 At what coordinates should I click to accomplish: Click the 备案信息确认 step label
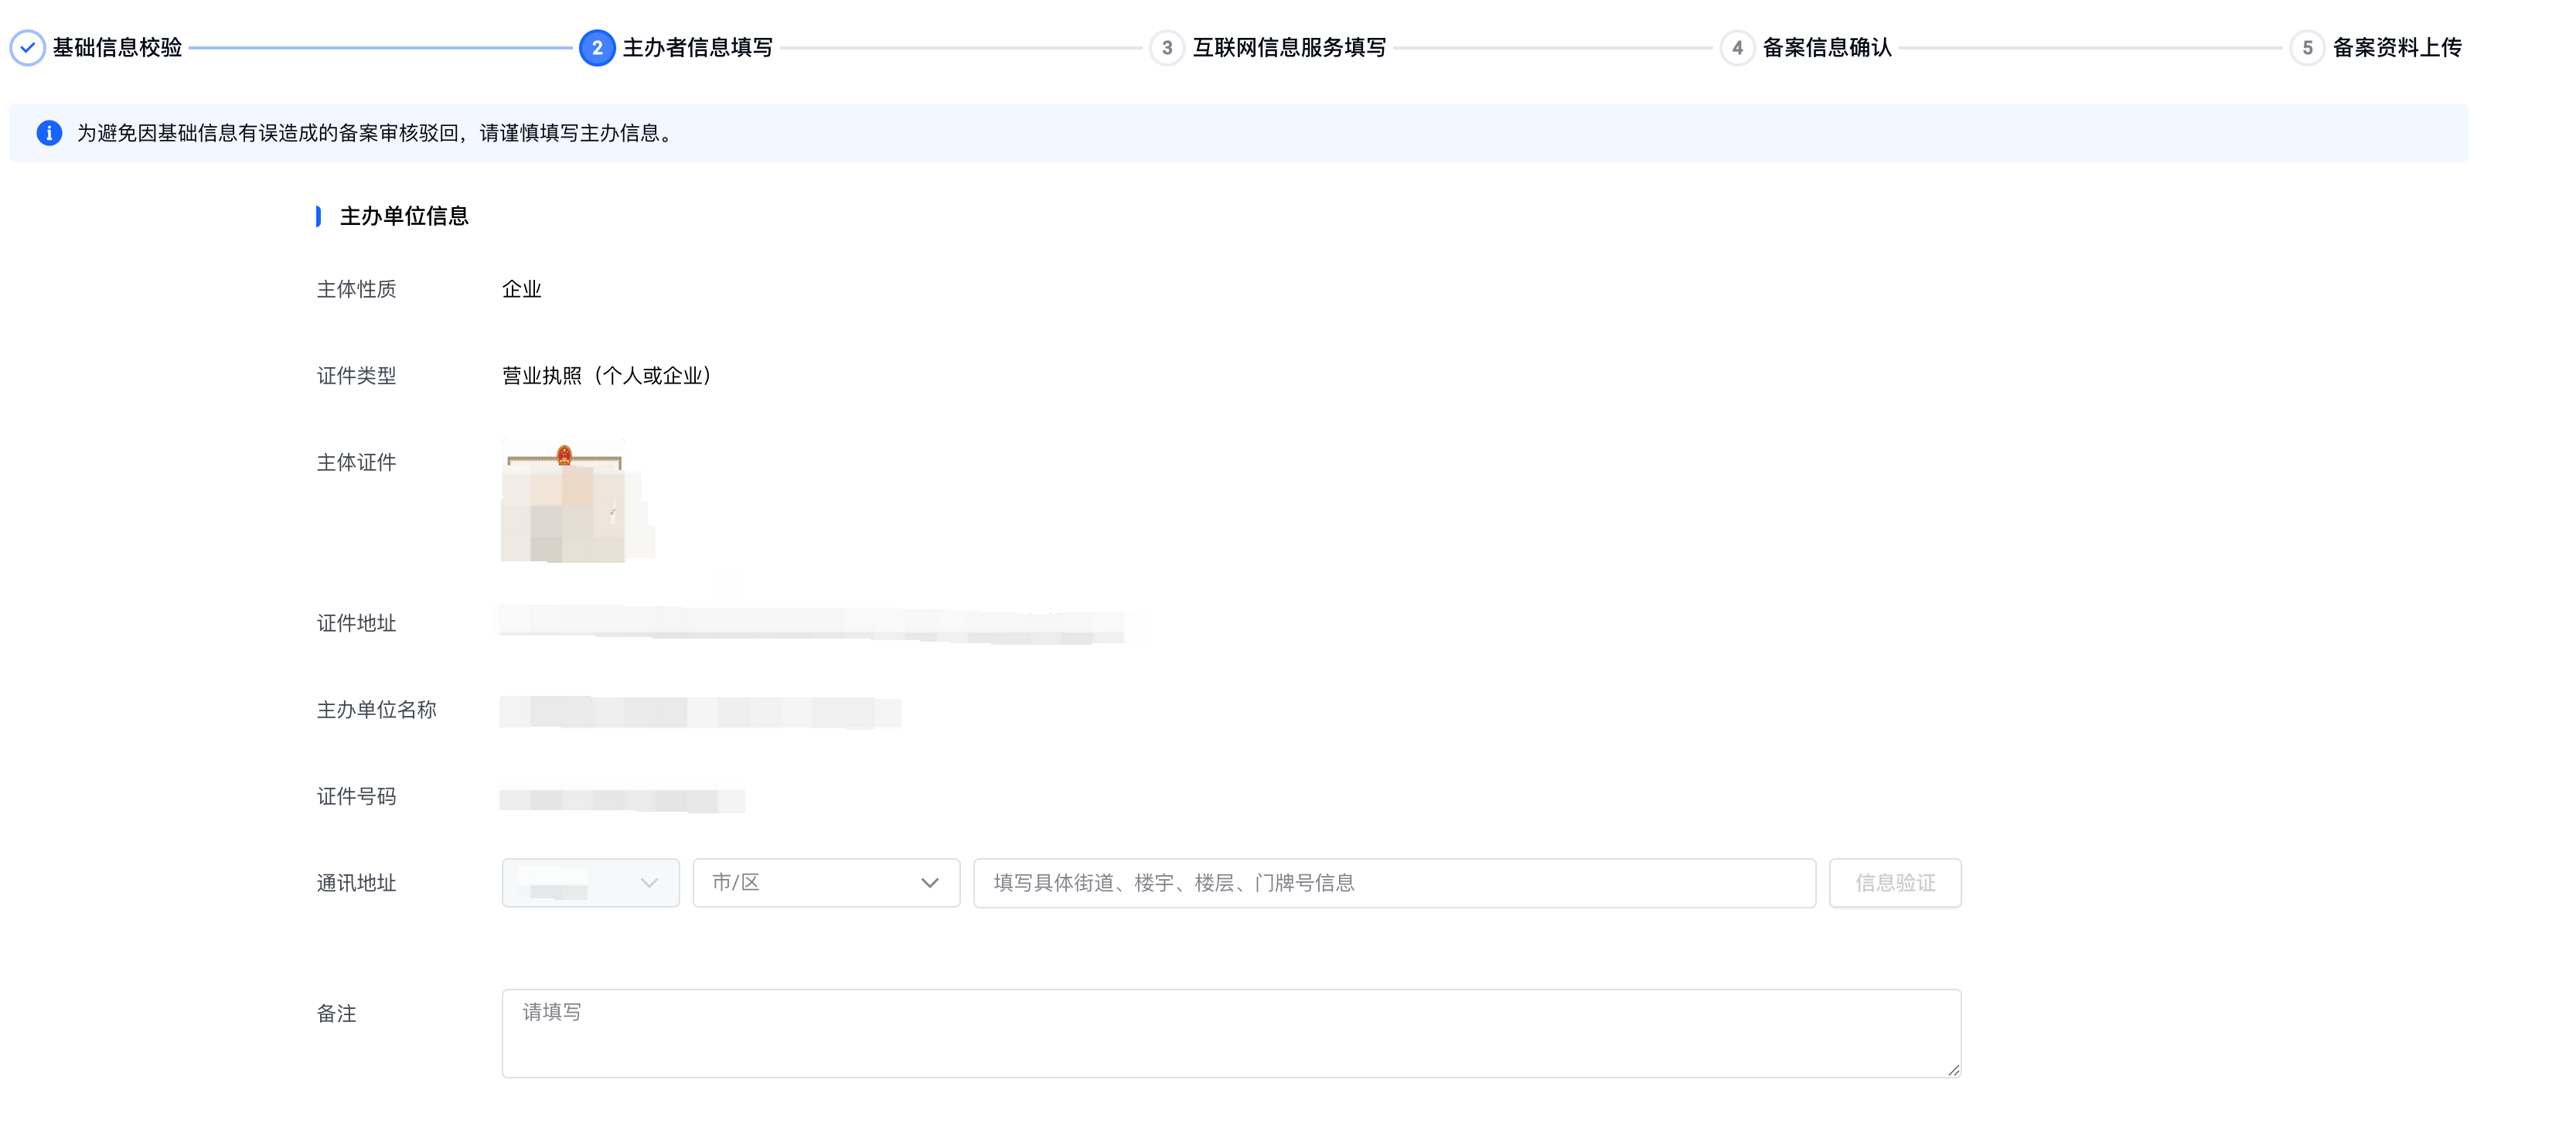(x=1827, y=47)
